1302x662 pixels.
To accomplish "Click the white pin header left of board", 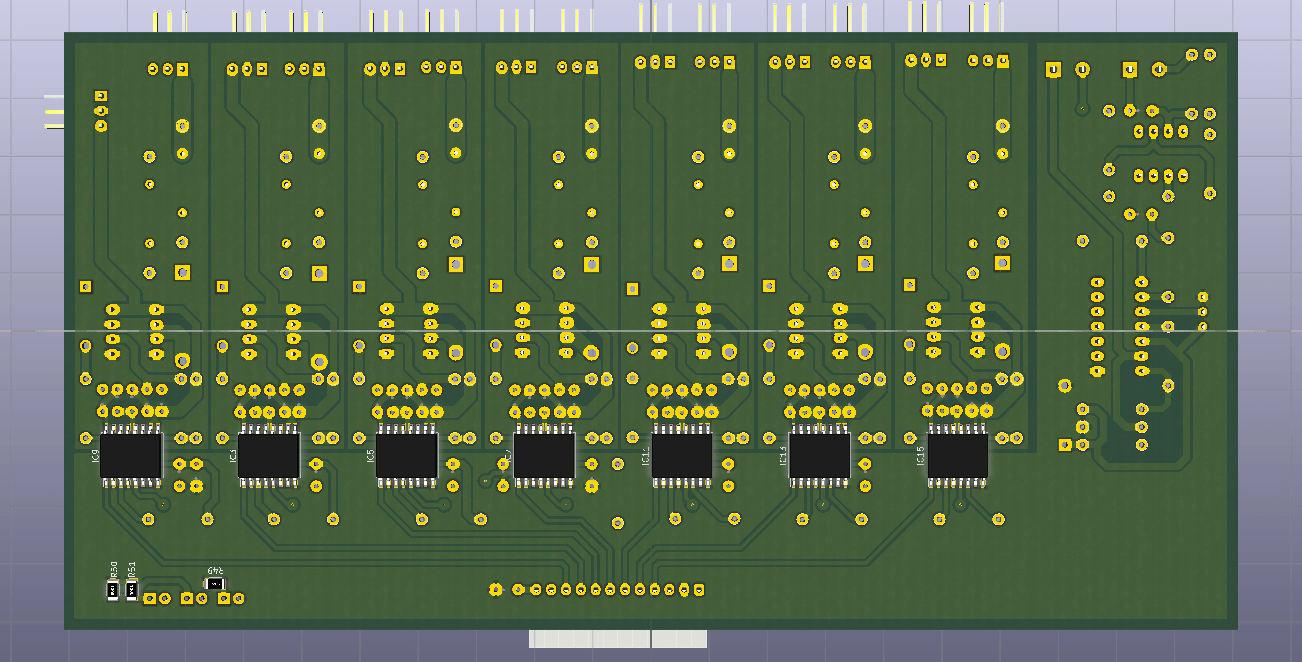I will pos(54,112).
